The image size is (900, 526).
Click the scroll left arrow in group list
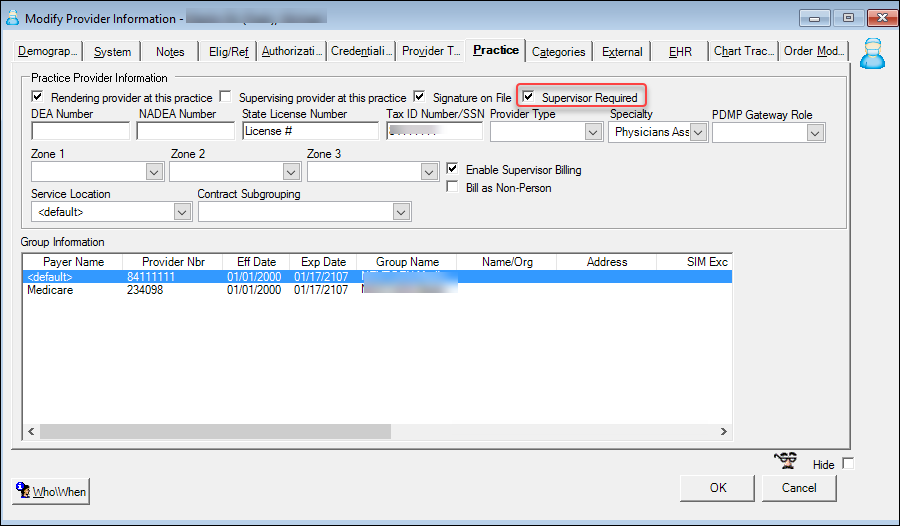(31, 431)
